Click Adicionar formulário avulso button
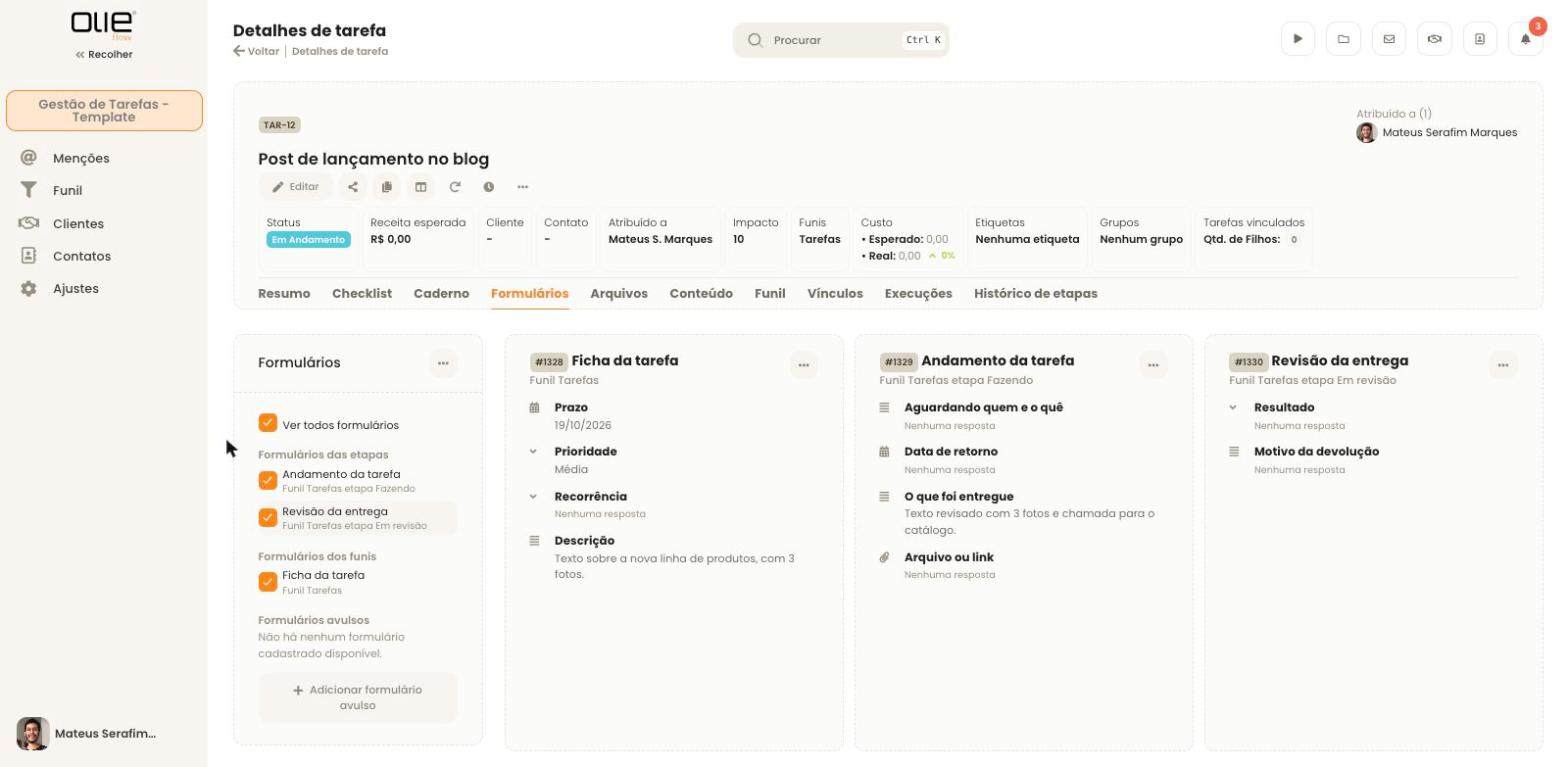The height and width of the screenshot is (767, 1568). (x=358, y=698)
